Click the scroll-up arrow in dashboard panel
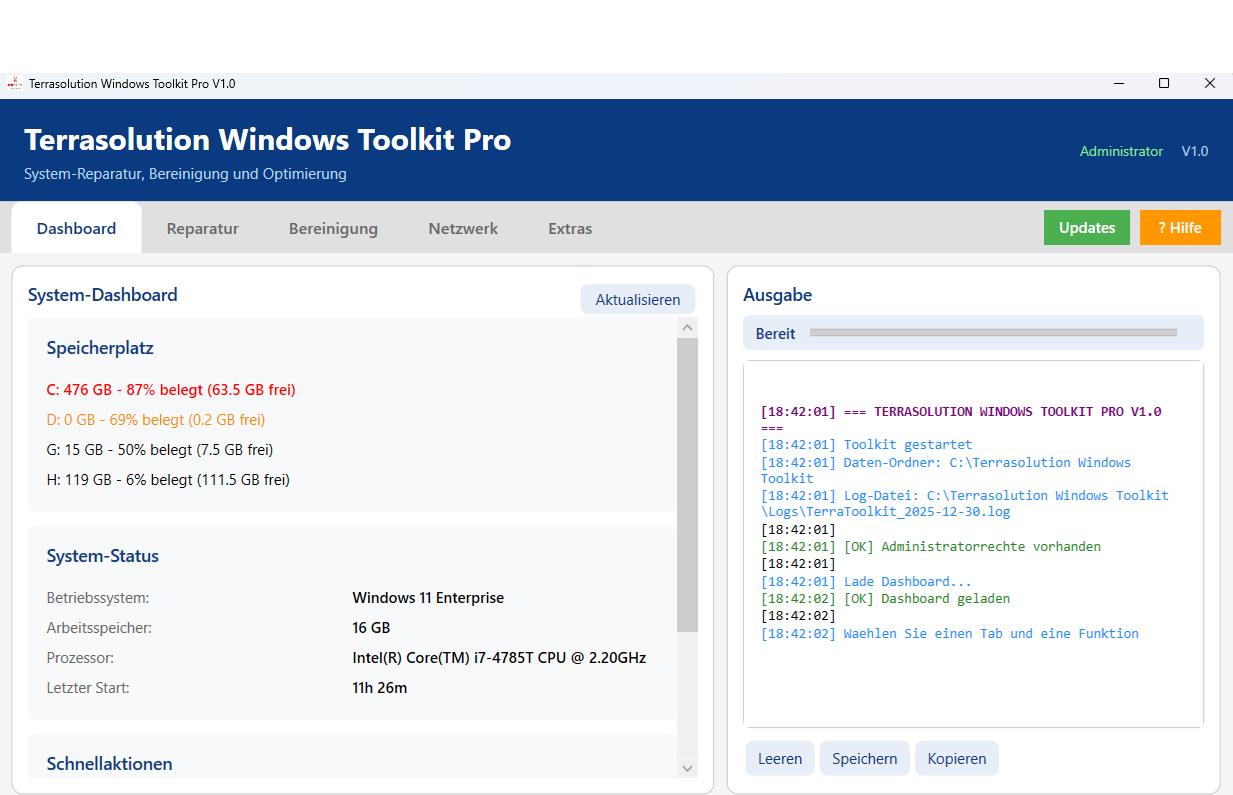This screenshot has height=795, width=1233. [x=687, y=328]
